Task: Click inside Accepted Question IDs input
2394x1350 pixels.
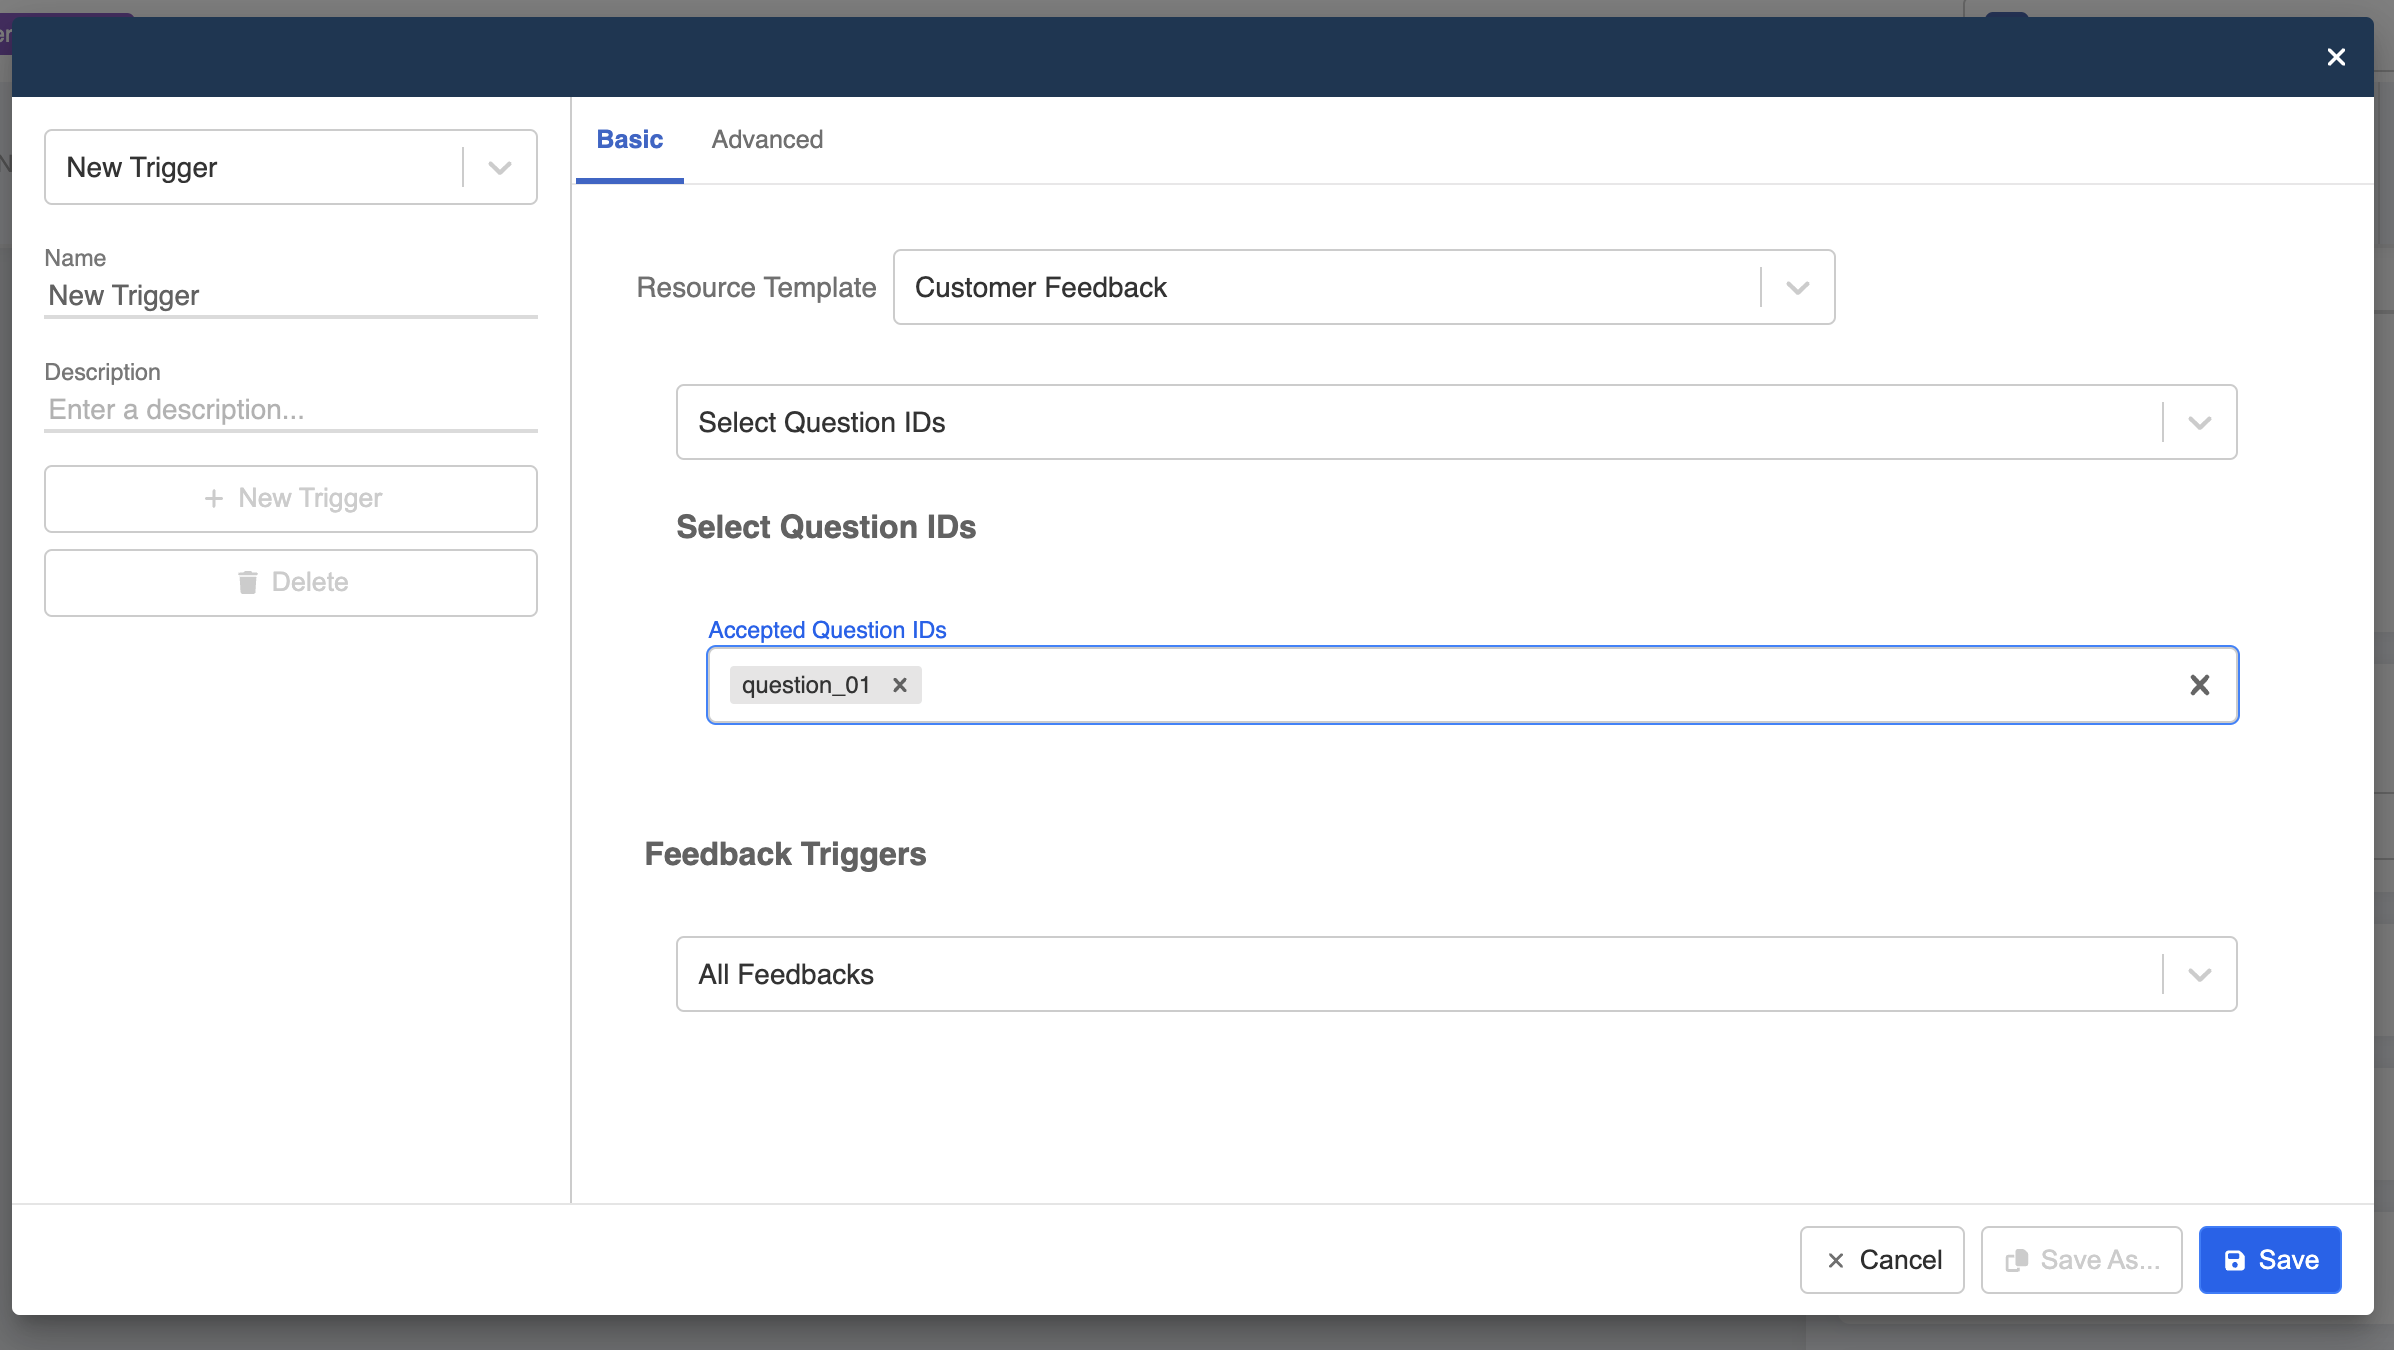Action: tap(1500, 685)
